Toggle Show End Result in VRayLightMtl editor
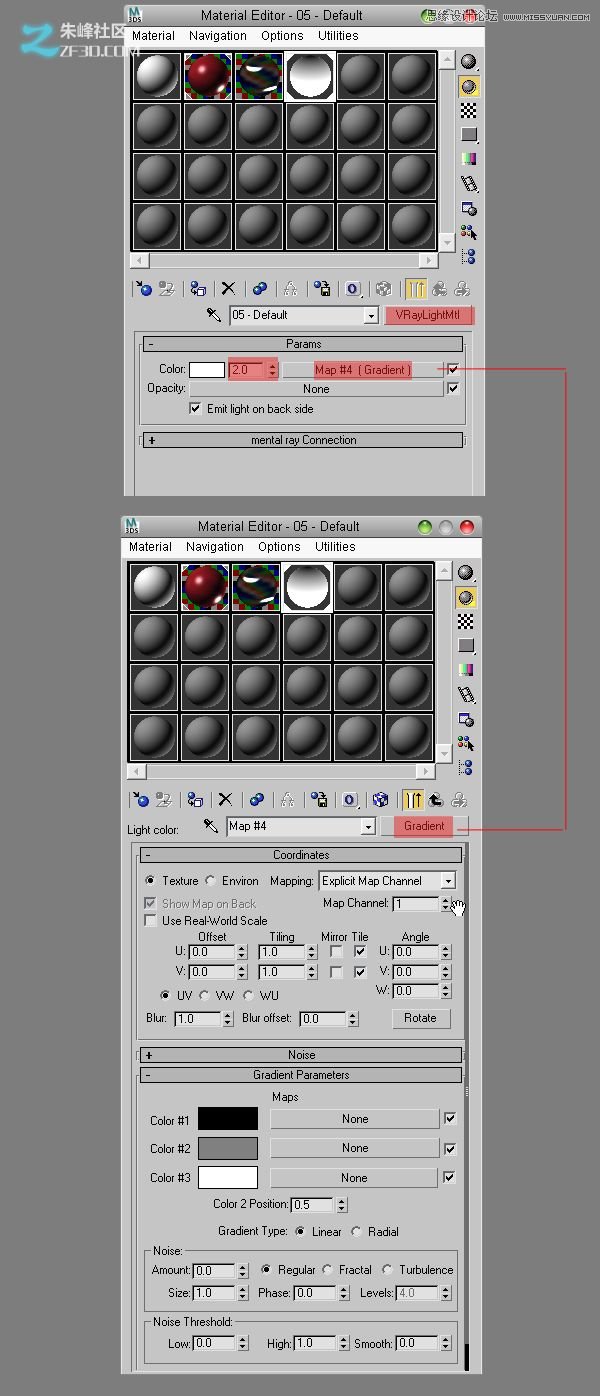The image size is (600, 1396). (x=415, y=289)
